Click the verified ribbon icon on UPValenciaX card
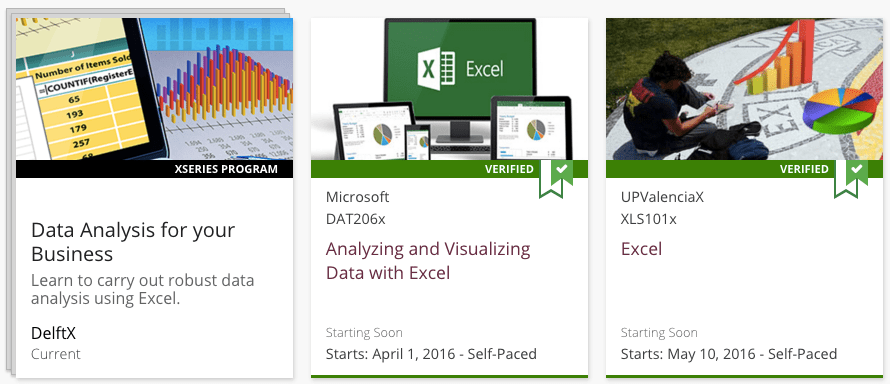The image size is (890, 384). [851, 179]
